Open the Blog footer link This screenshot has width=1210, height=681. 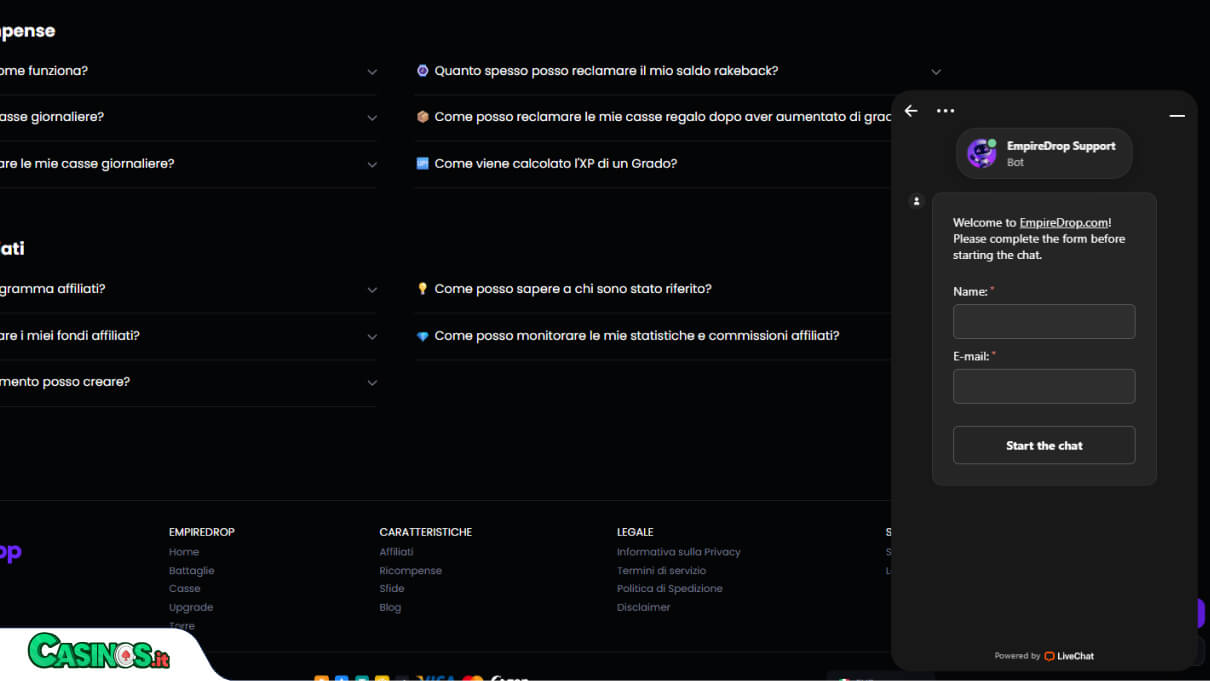tap(390, 607)
